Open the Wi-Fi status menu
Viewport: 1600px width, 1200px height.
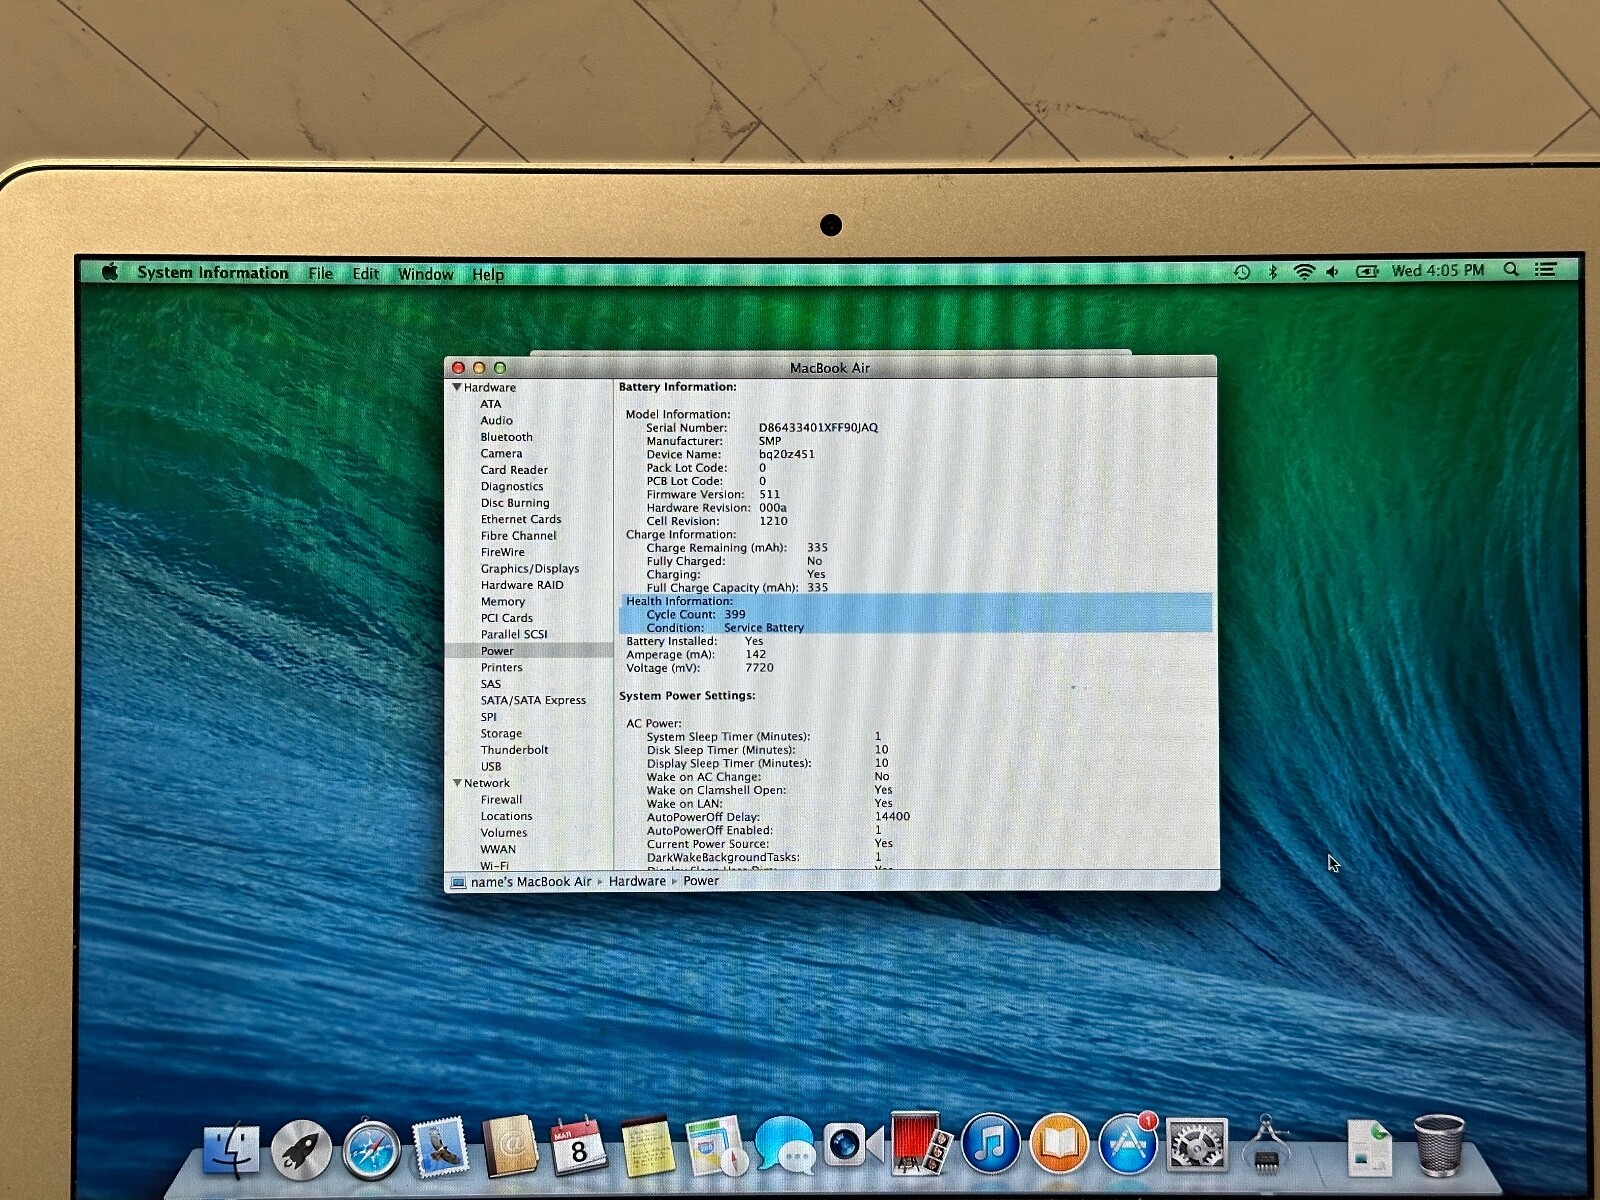(x=1304, y=271)
